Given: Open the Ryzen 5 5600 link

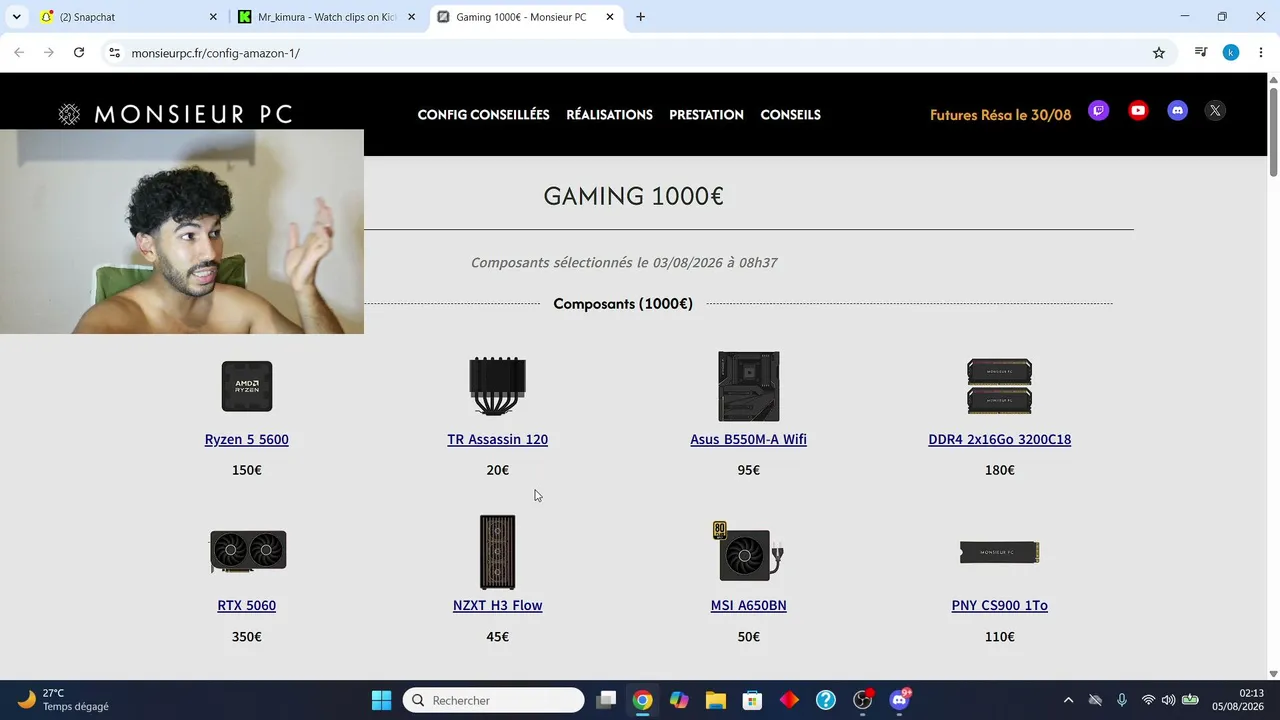Looking at the screenshot, I should tap(247, 440).
